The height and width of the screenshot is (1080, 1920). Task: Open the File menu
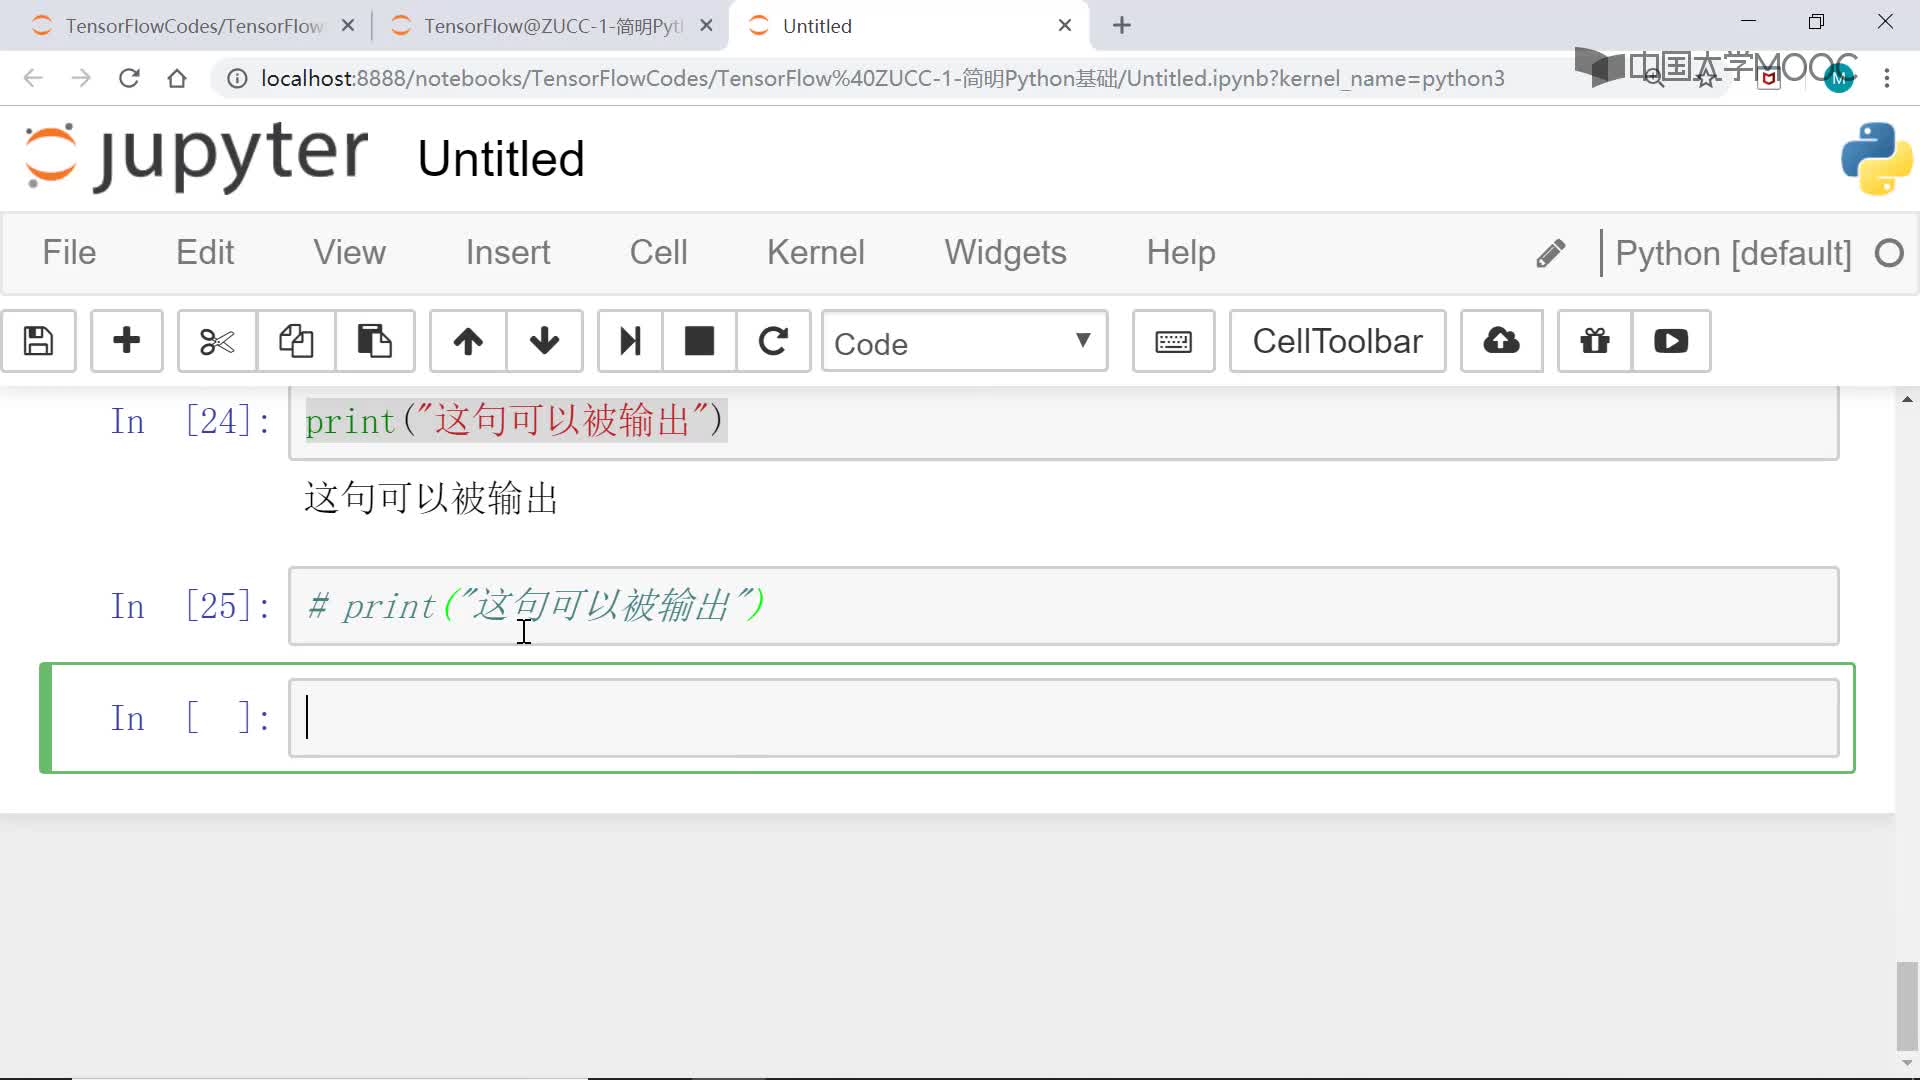coord(69,253)
